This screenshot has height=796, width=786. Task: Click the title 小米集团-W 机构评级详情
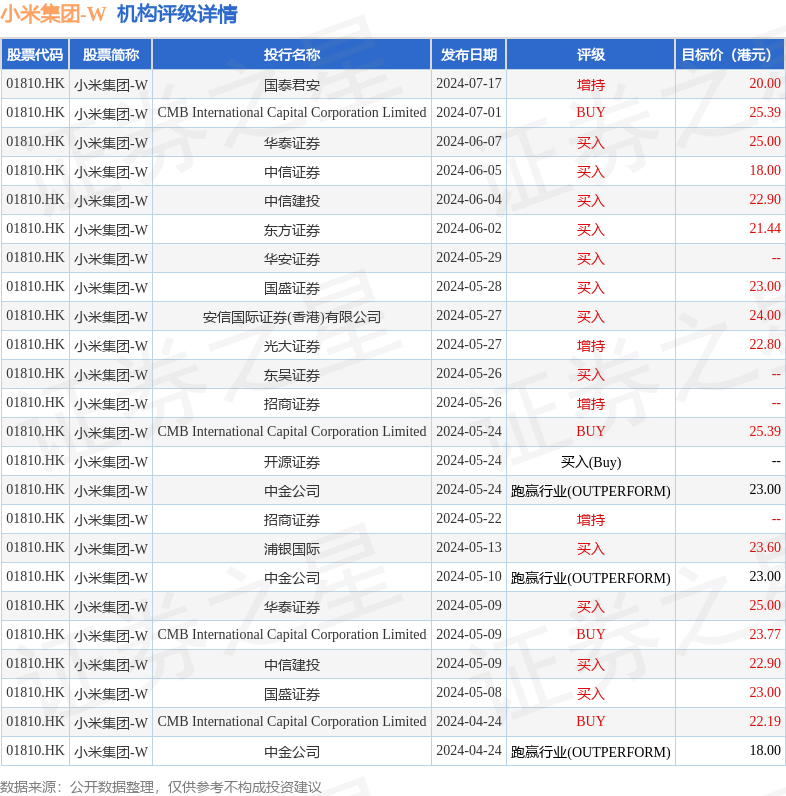(x=119, y=14)
